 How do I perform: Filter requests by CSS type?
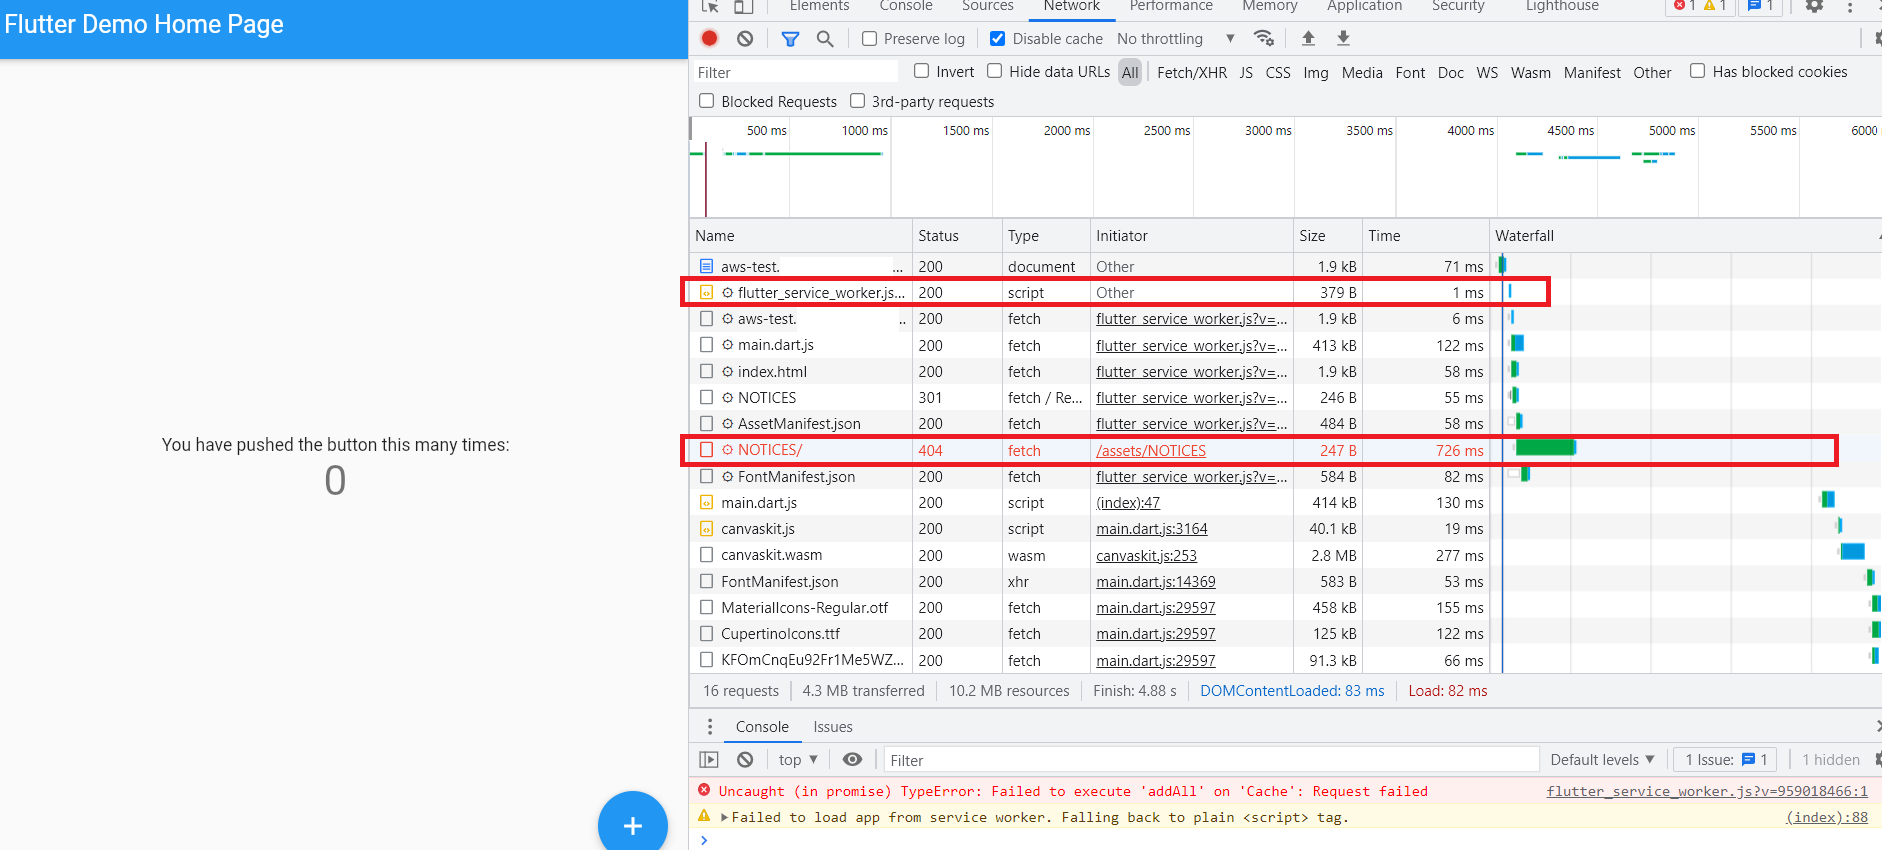(1278, 72)
